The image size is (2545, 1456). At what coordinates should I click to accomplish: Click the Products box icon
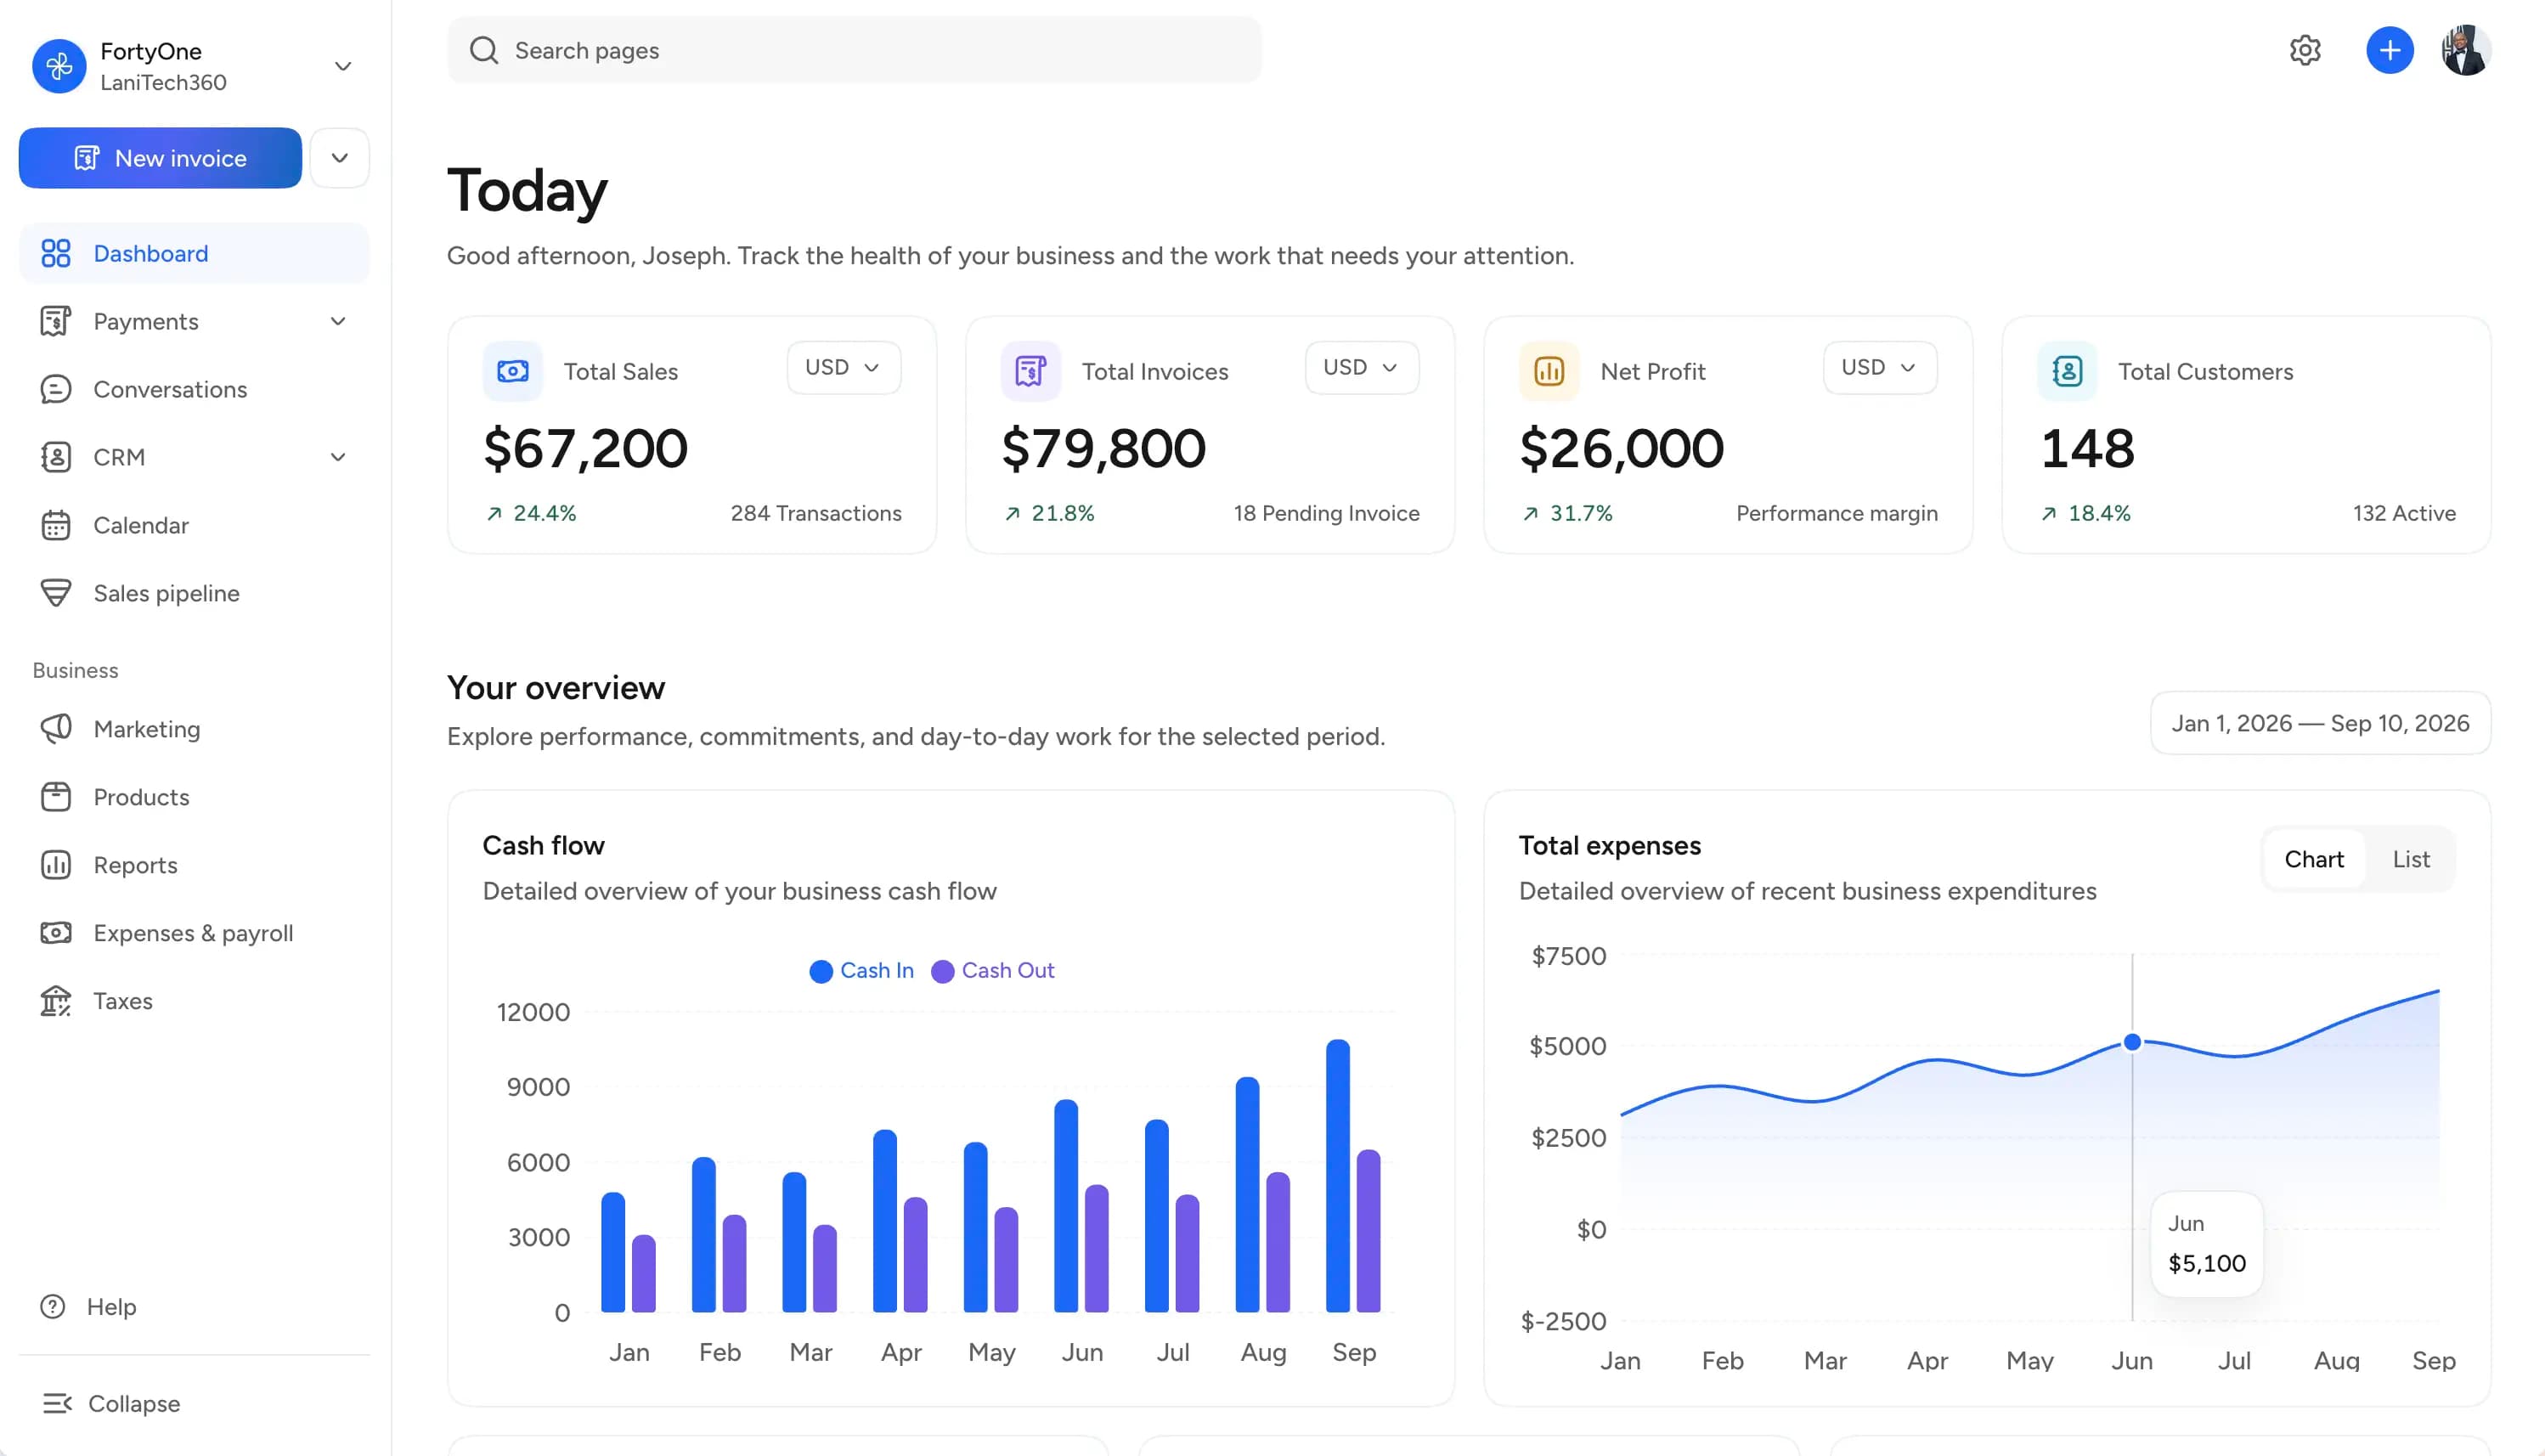56,797
